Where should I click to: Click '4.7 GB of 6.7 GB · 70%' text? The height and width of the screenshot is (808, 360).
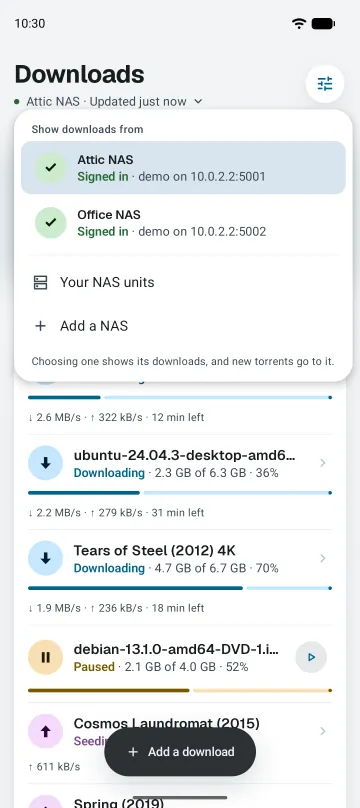(x=216, y=568)
